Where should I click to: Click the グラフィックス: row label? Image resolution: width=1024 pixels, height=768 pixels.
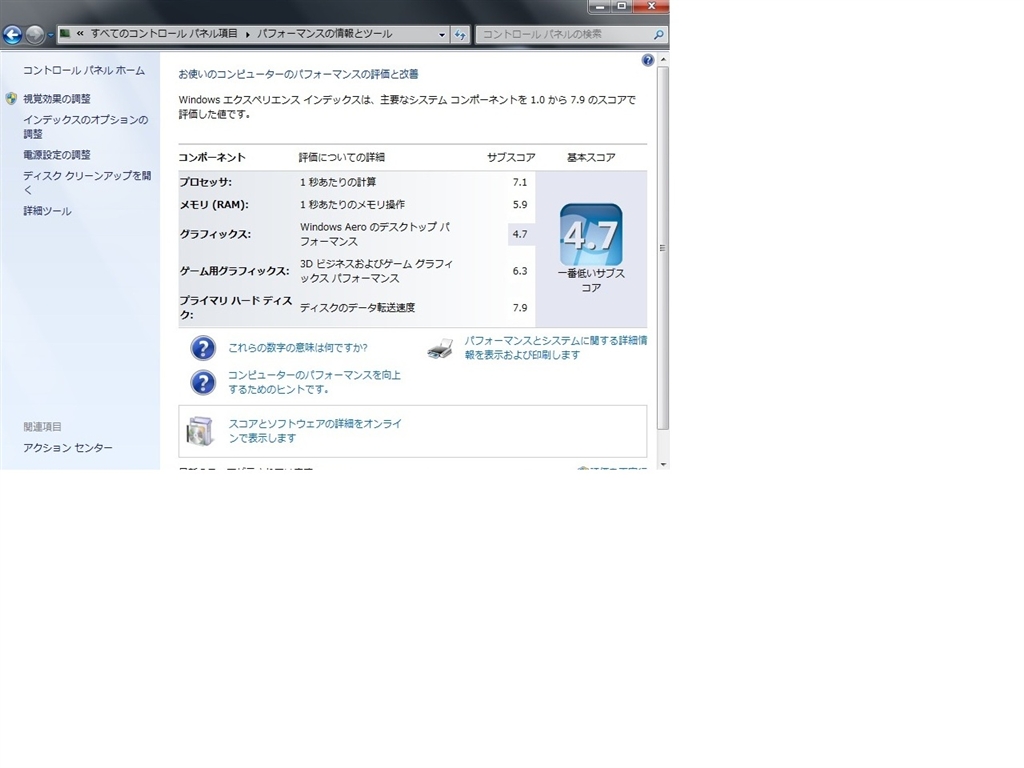pos(215,234)
